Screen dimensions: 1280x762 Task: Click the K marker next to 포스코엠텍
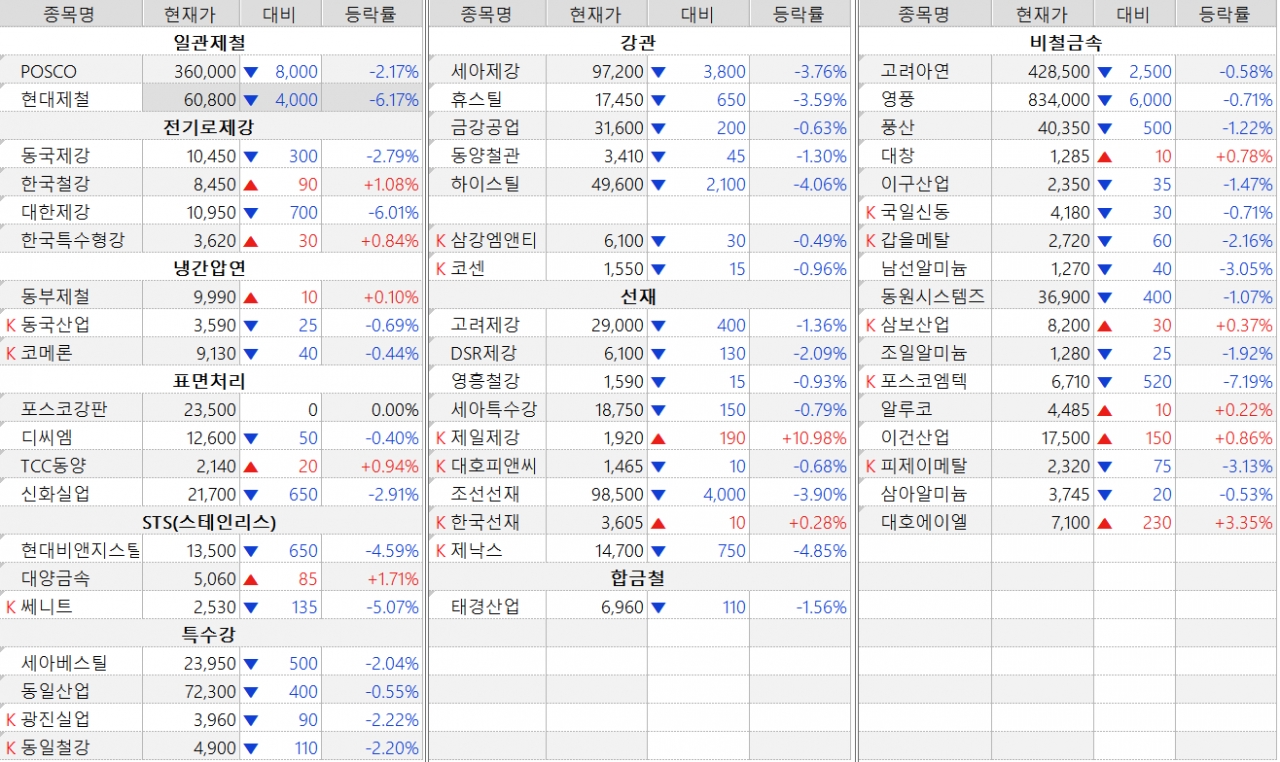871,381
